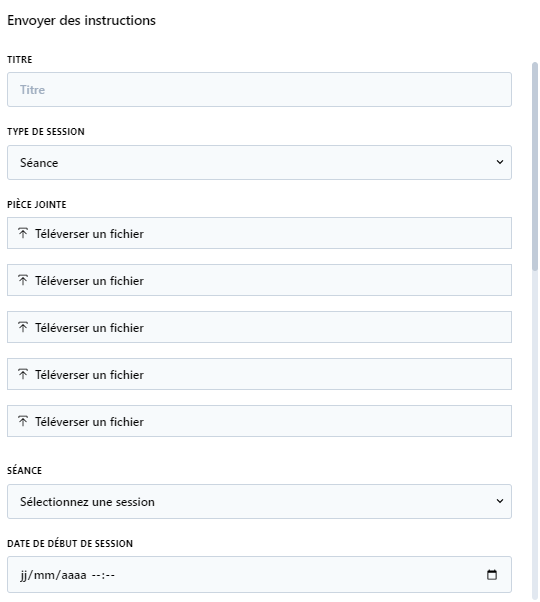
Task: Click the third Téléverser un fichier button text
Action: tap(89, 327)
